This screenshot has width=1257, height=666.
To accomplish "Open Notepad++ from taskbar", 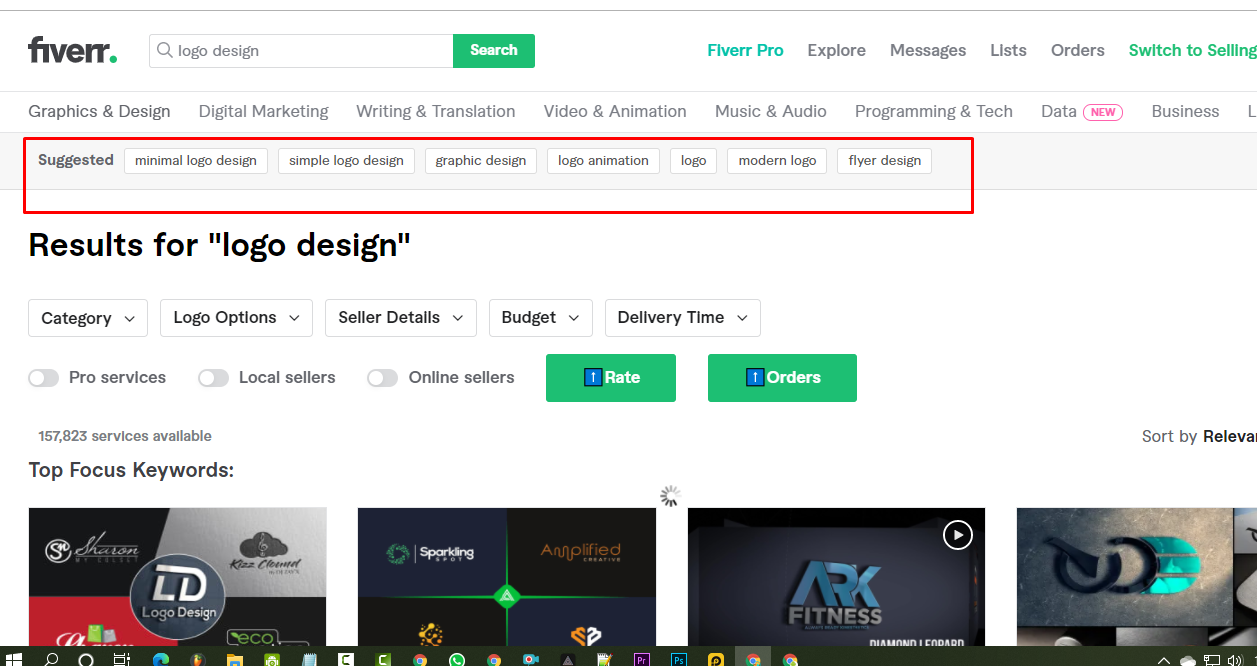I will click(604, 659).
